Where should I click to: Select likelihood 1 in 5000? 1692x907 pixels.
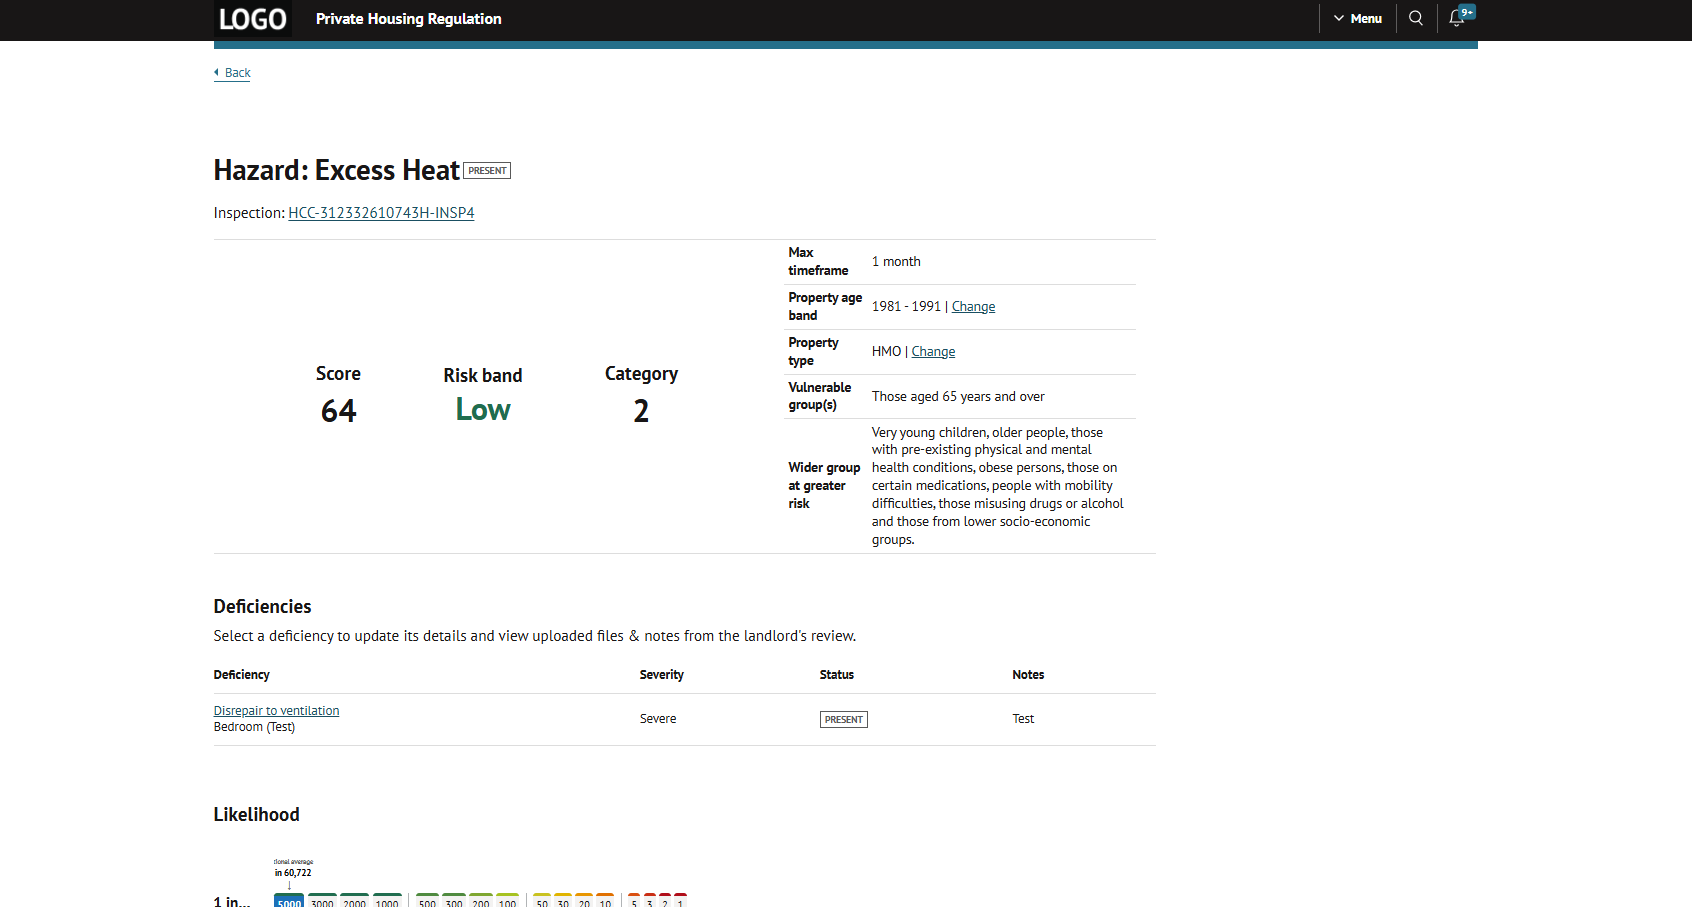coord(289,901)
